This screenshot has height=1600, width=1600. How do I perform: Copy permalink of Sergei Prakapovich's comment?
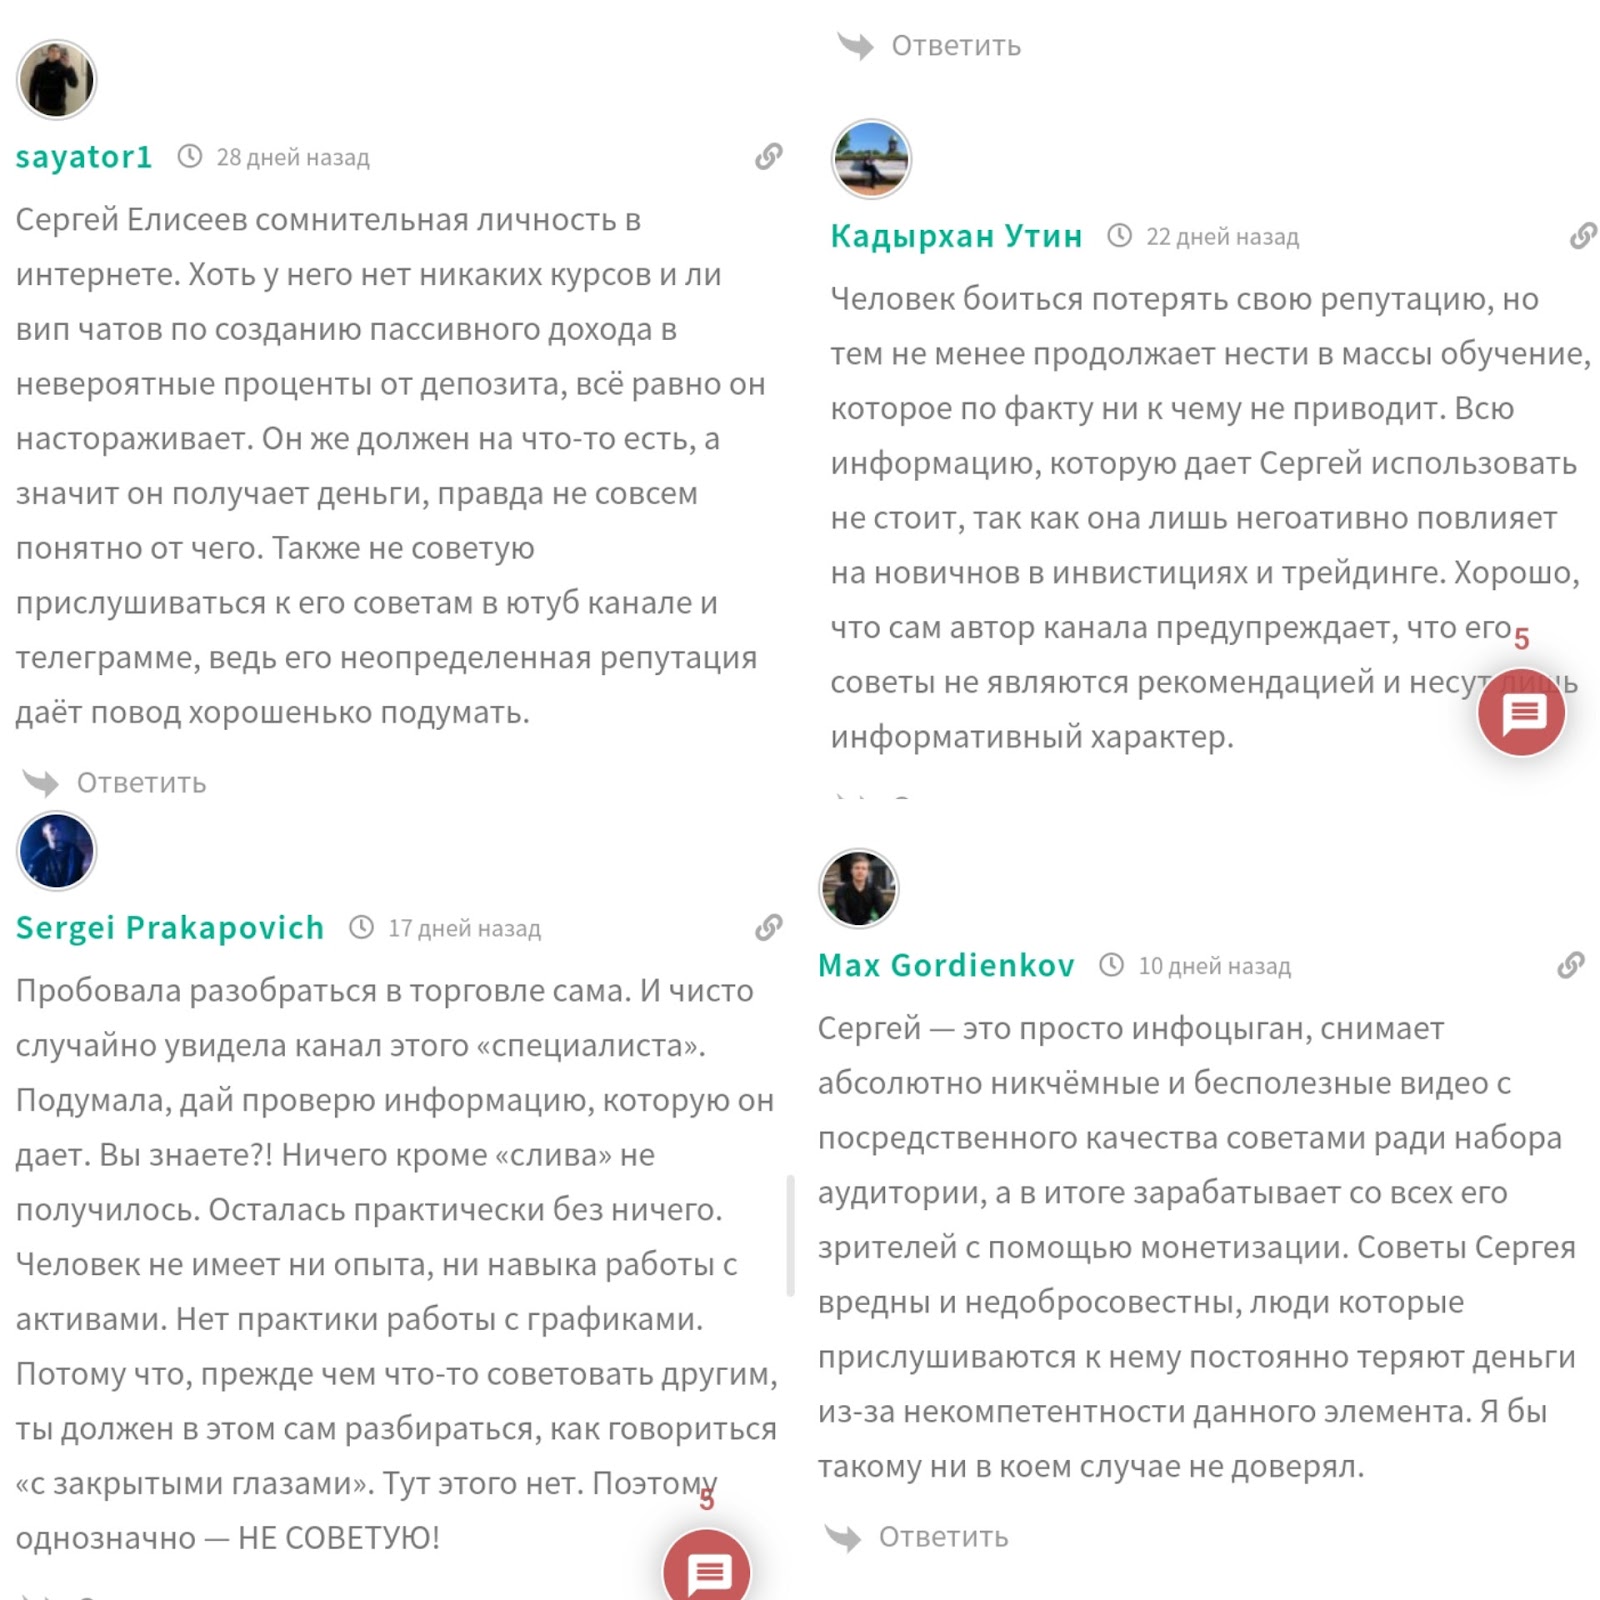tap(768, 927)
